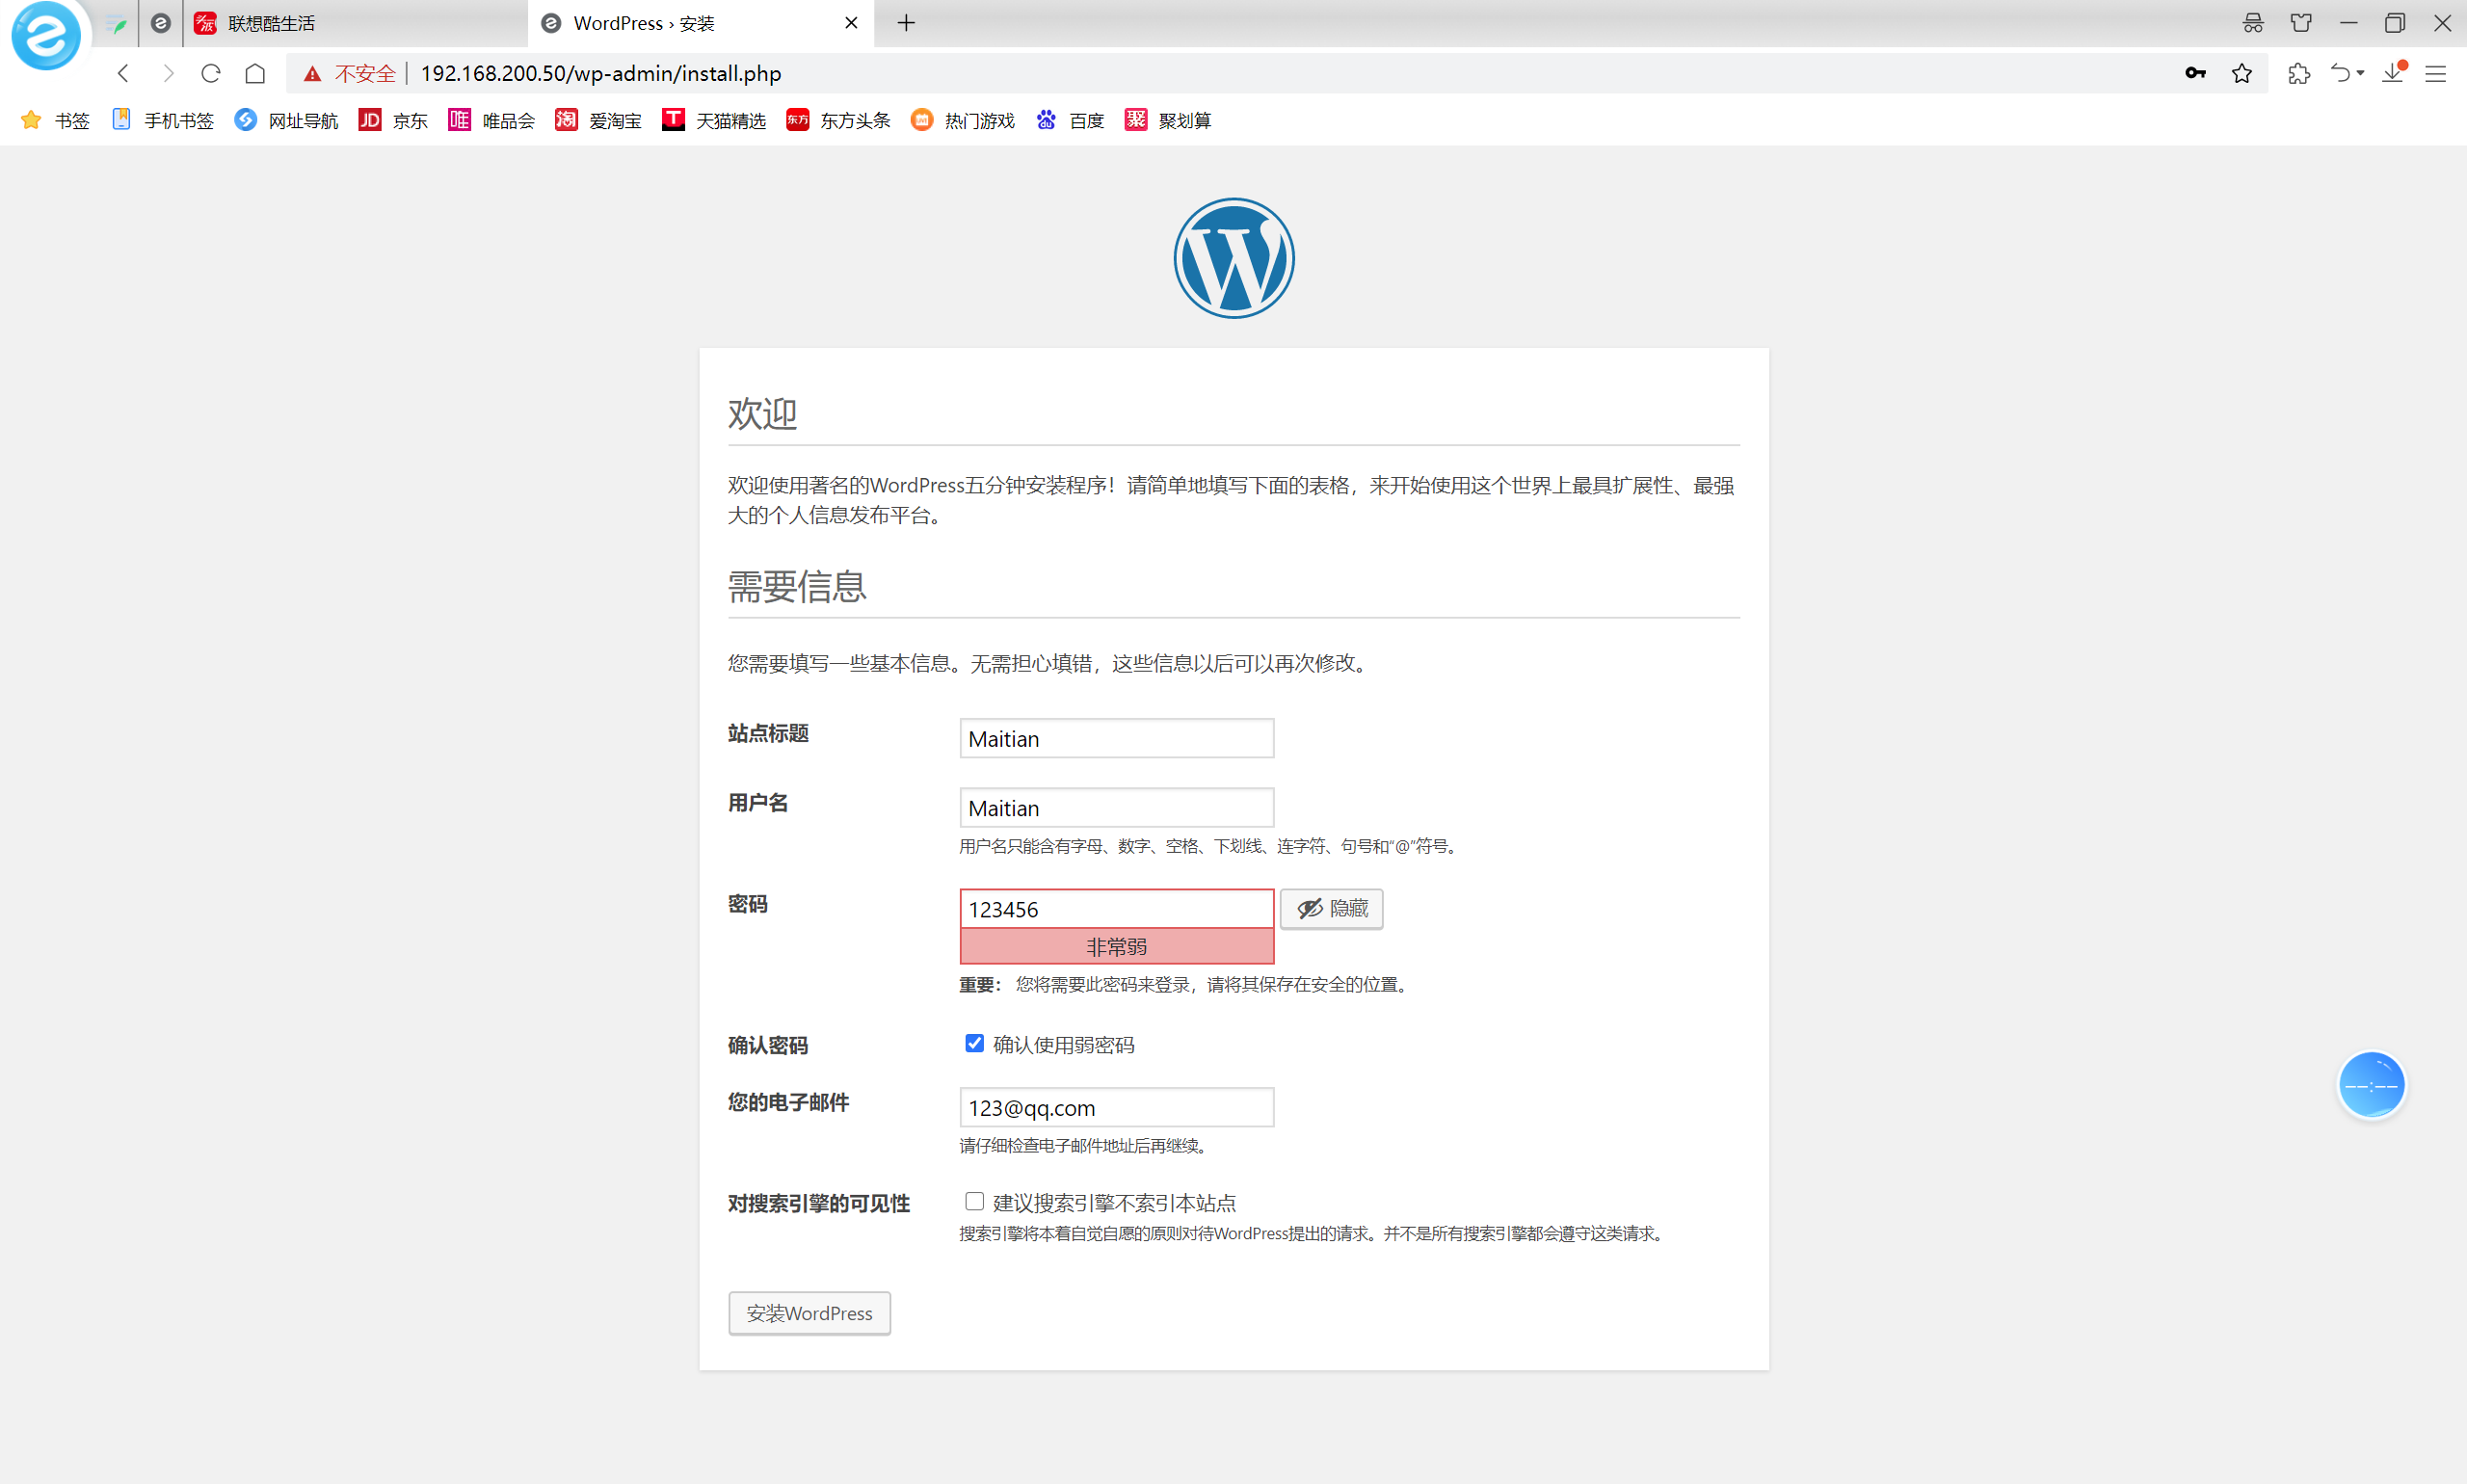Open the 书签 bookmarks folder
Image resolution: width=2467 pixels, height=1484 pixels.
click(55, 120)
